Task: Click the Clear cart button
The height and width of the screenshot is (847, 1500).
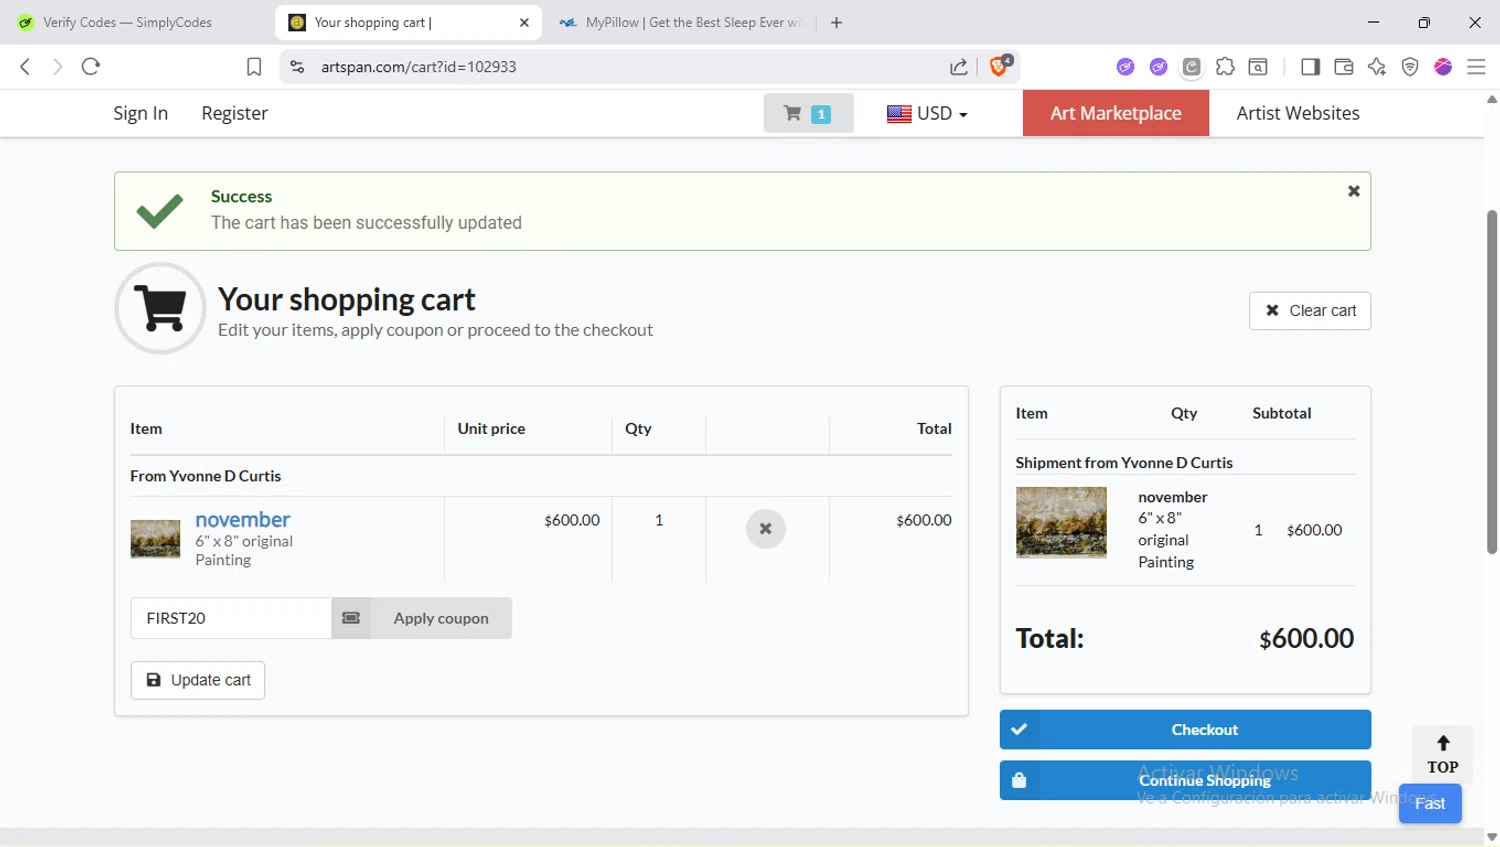Action: (1310, 311)
